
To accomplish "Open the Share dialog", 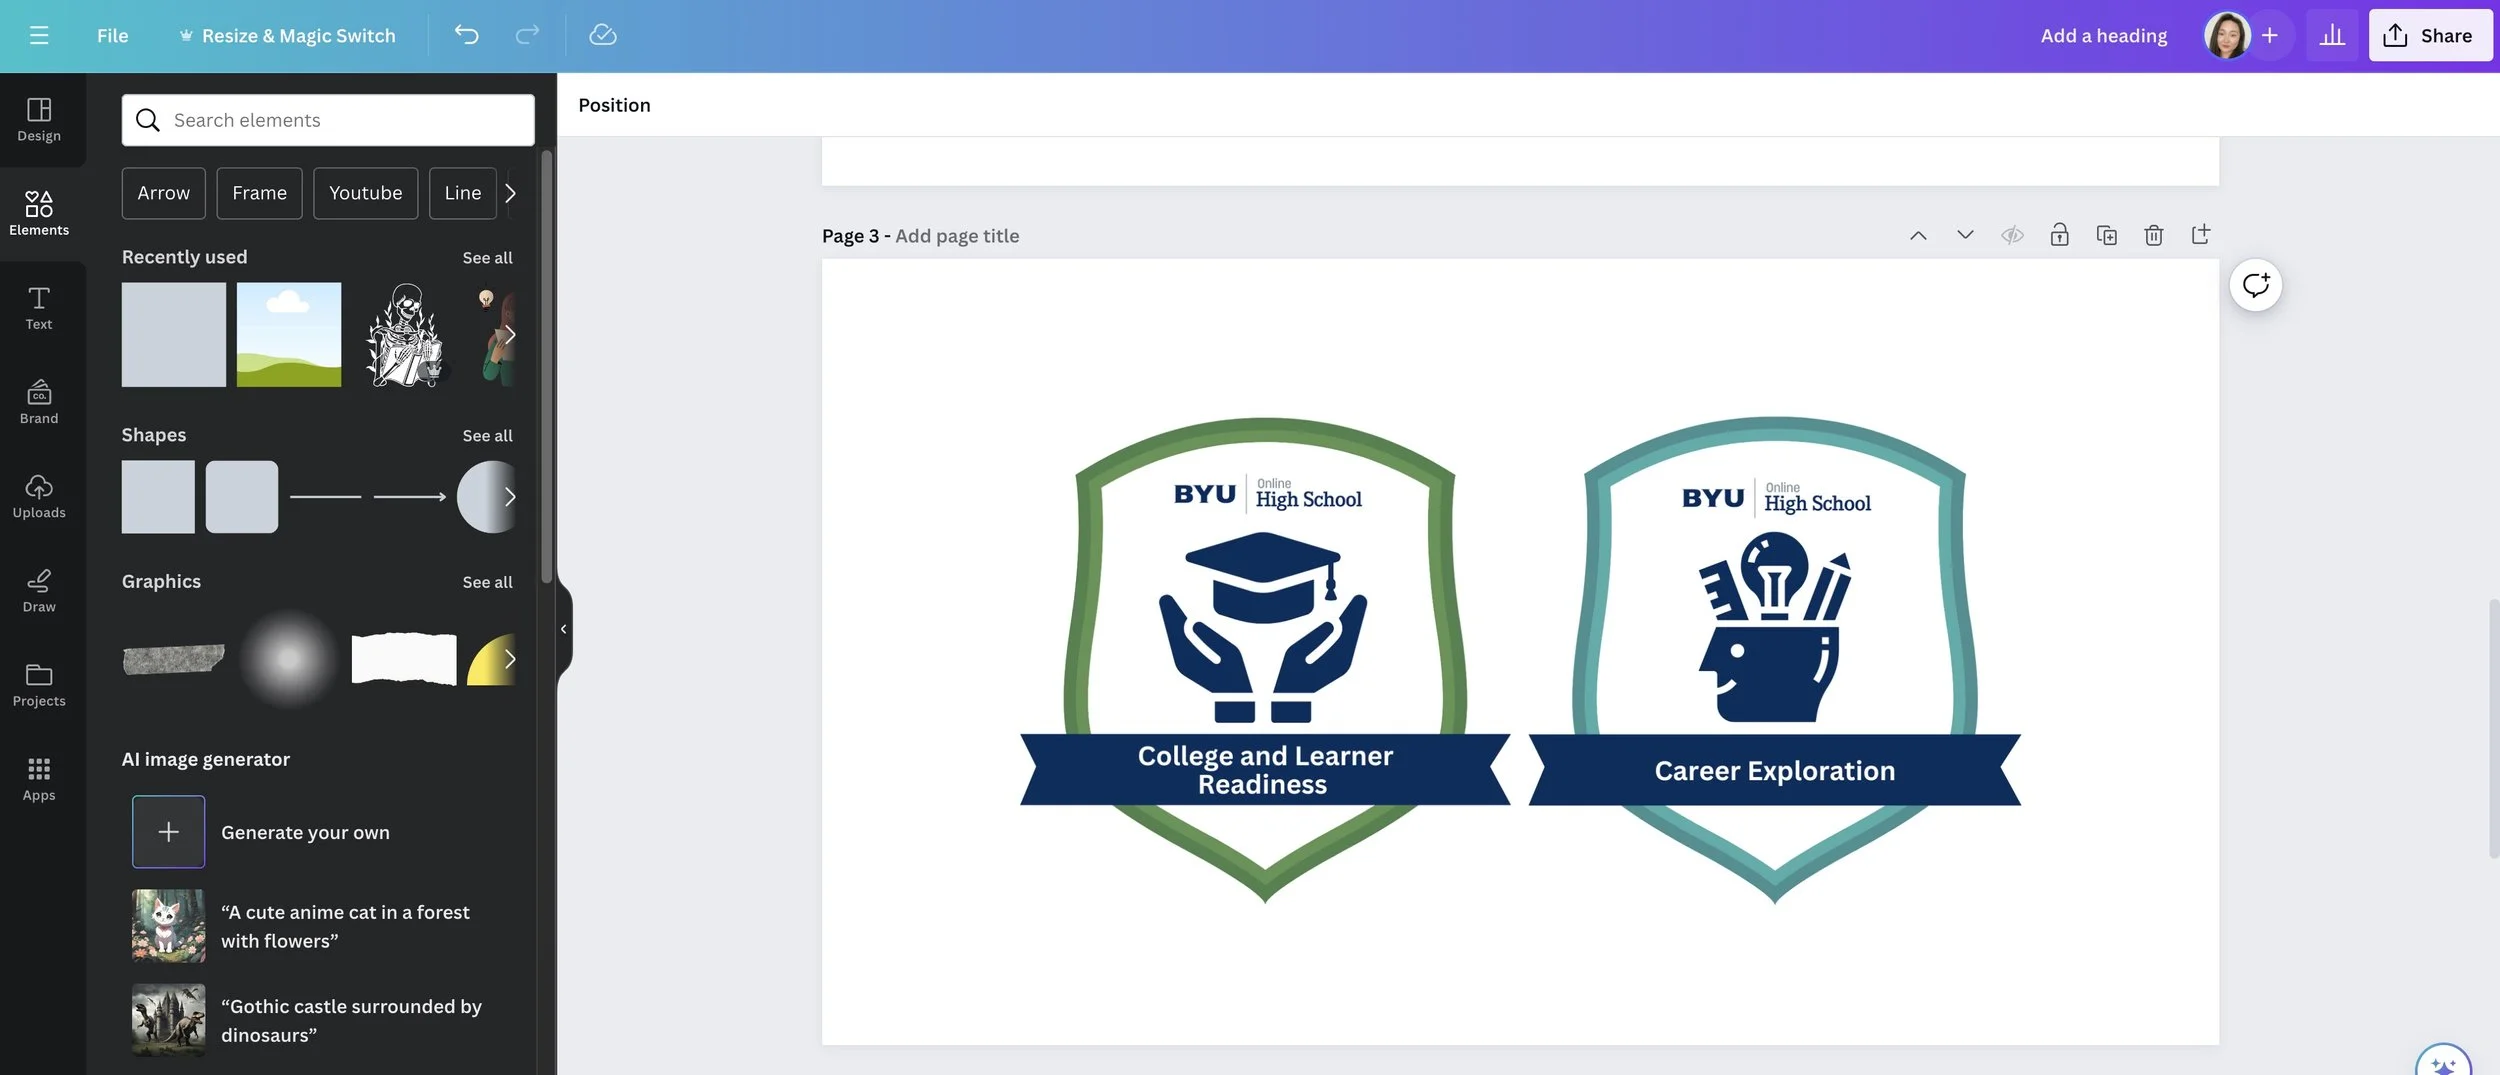I will pos(2429,35).
